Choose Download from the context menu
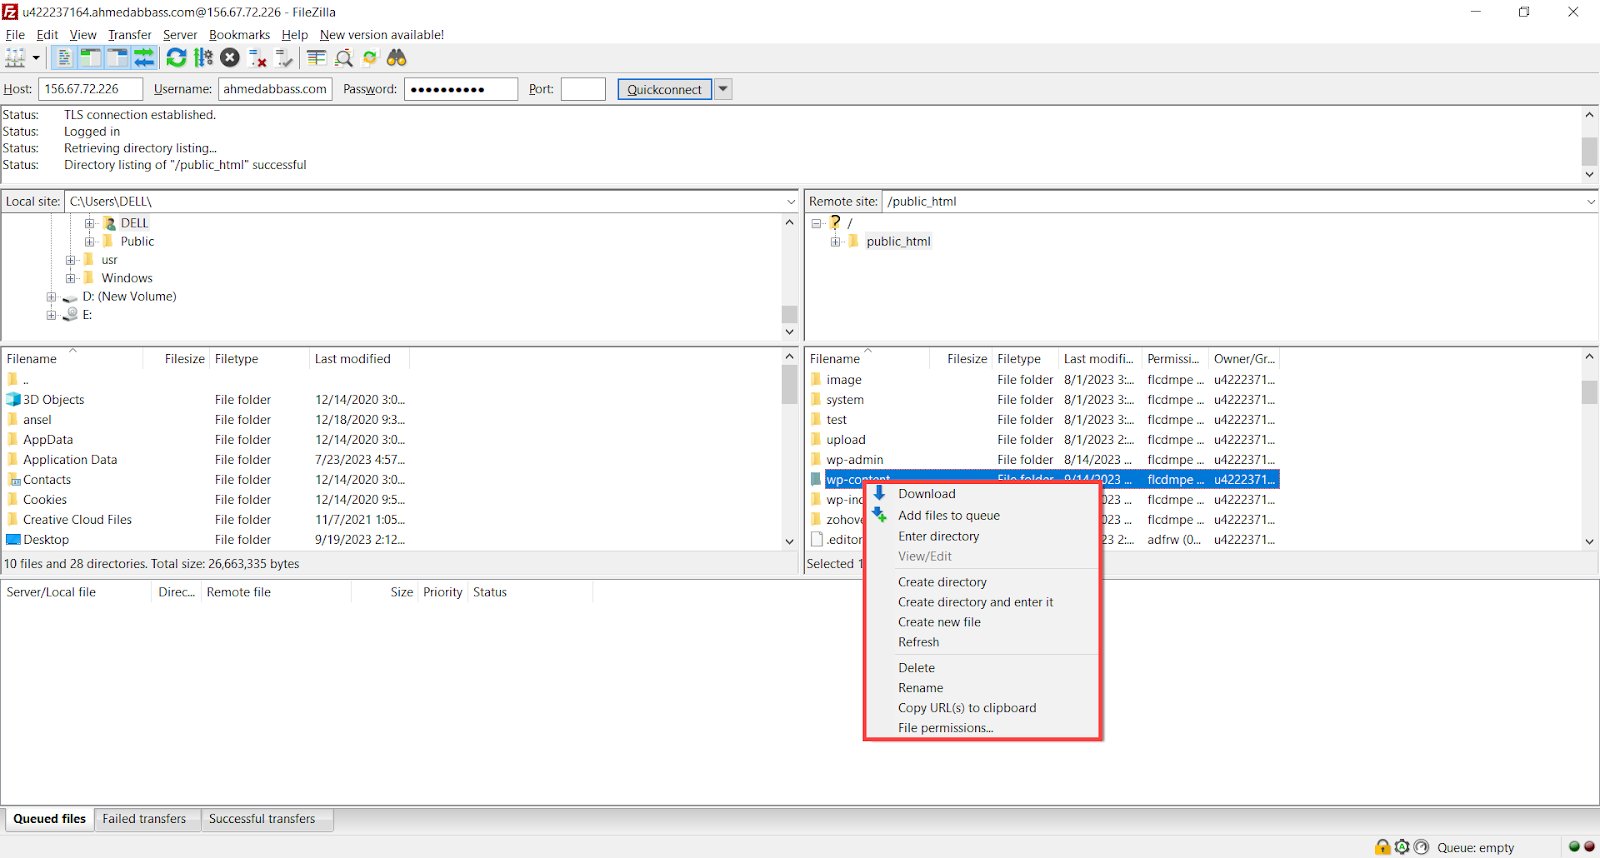Screen dimensions: 1600x858 pyautogui.click(x=926, y=494)
